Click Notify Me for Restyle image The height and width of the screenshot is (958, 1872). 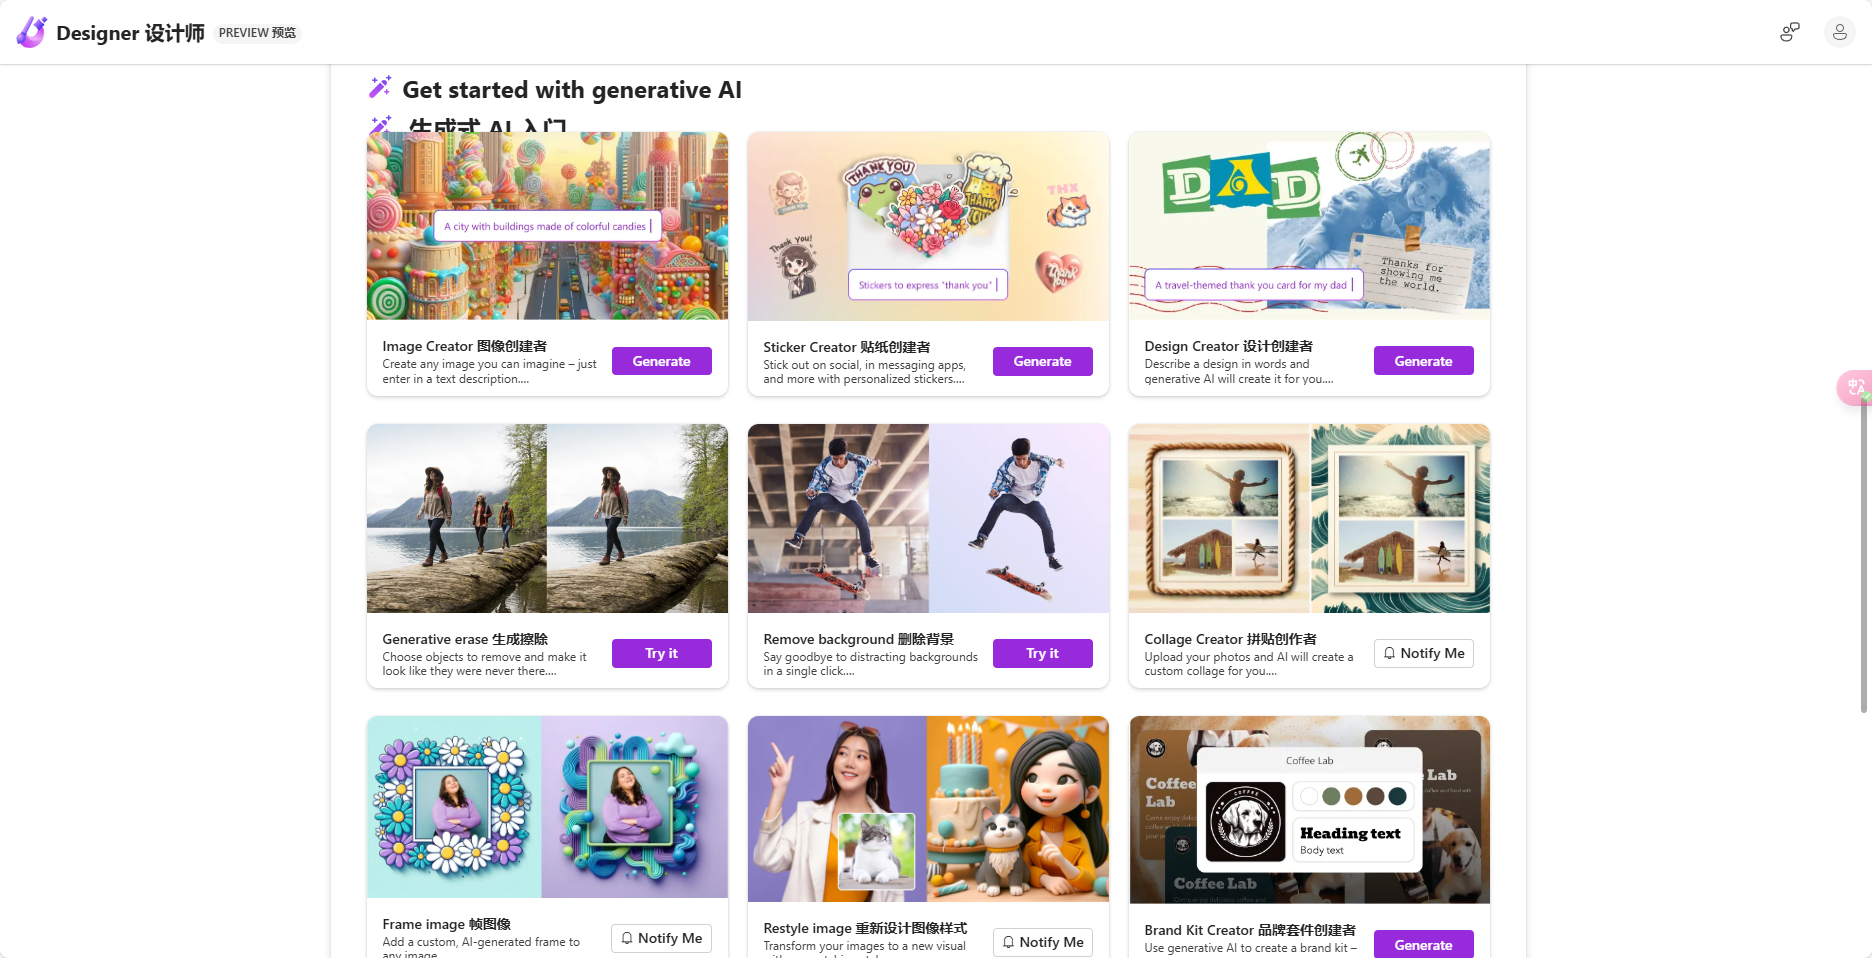(x=1042, y=942)
